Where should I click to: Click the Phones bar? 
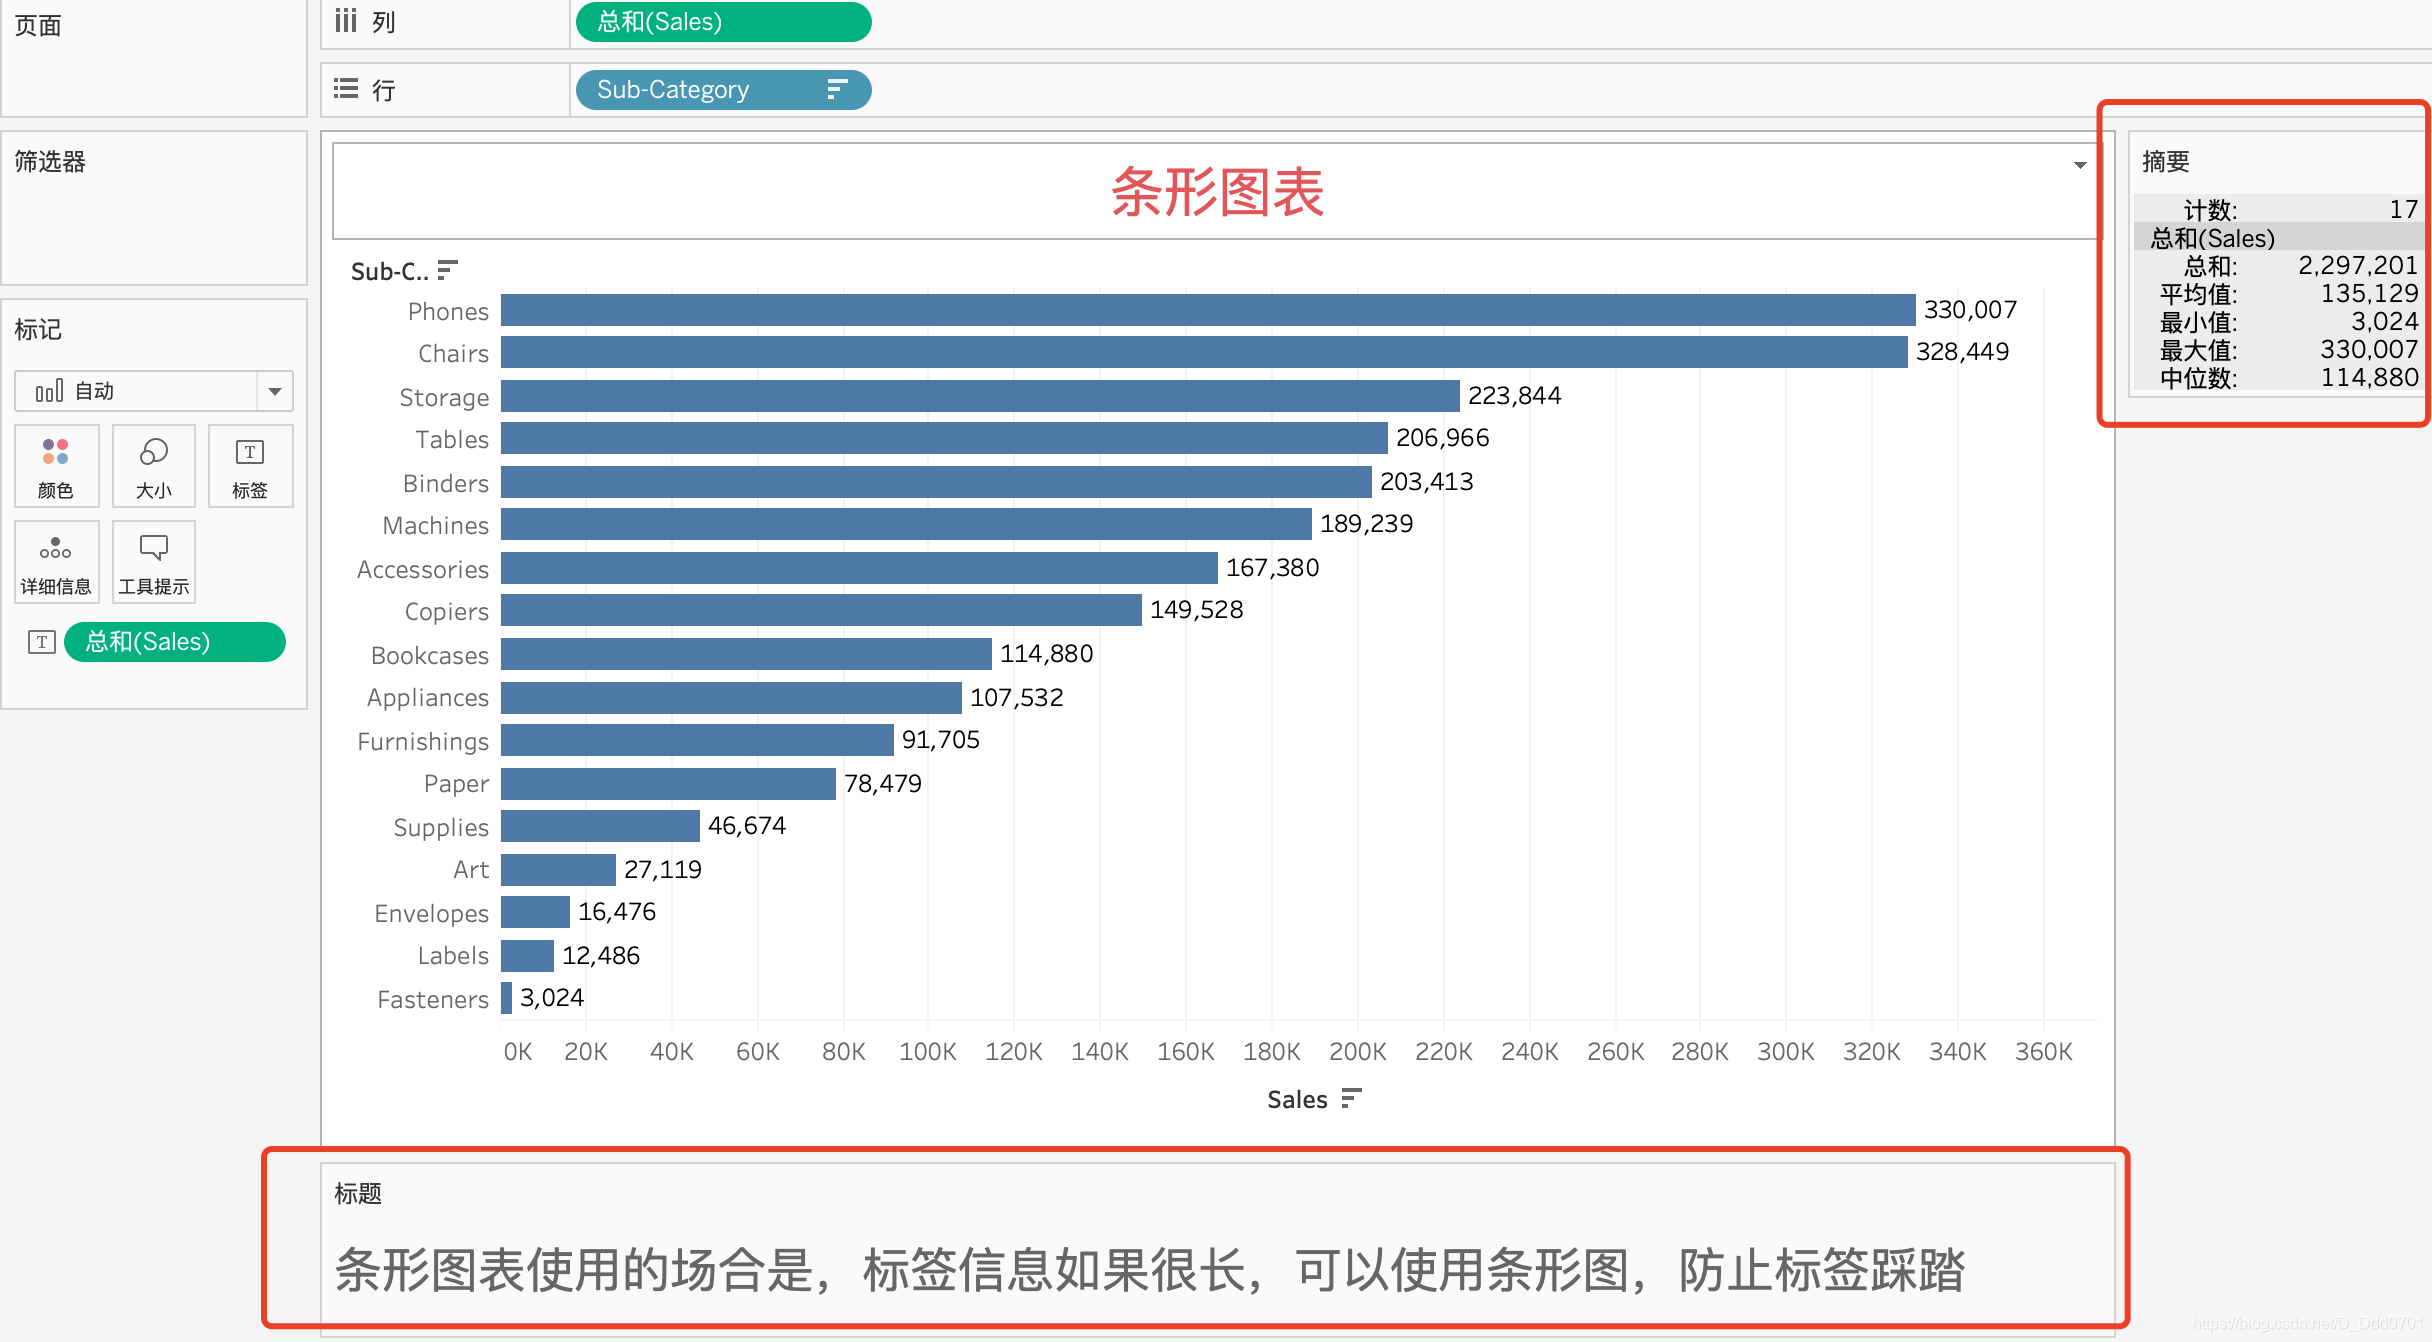[1208, 310]
